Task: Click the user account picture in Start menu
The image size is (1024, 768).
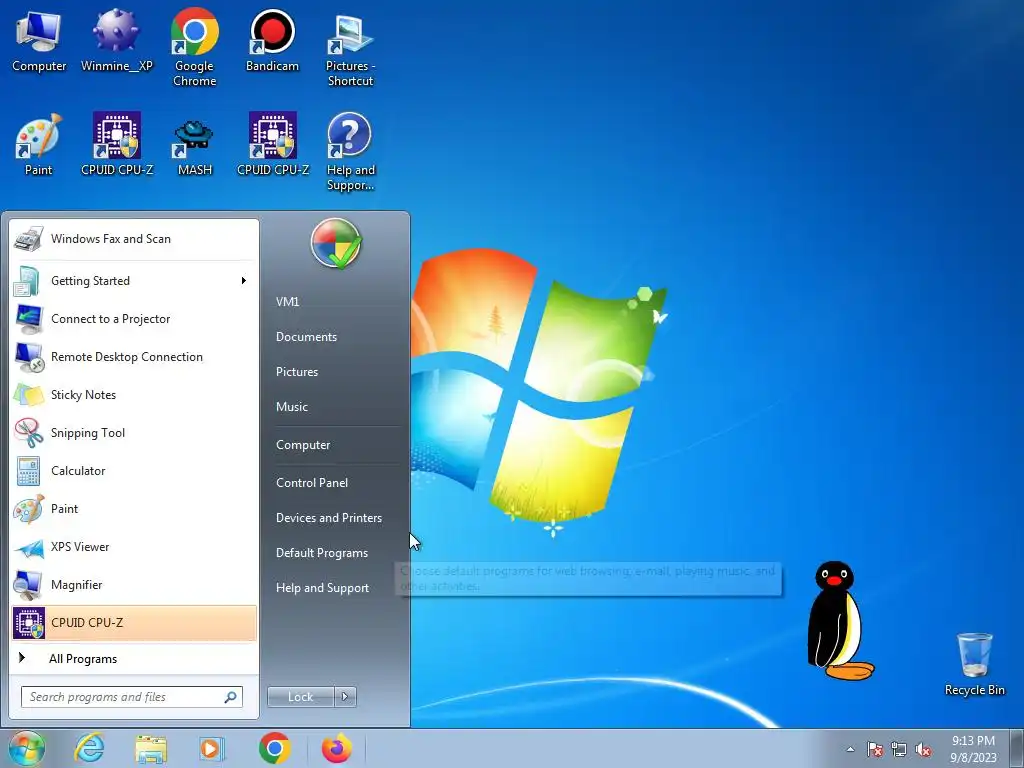Action: tap(336, 243)
